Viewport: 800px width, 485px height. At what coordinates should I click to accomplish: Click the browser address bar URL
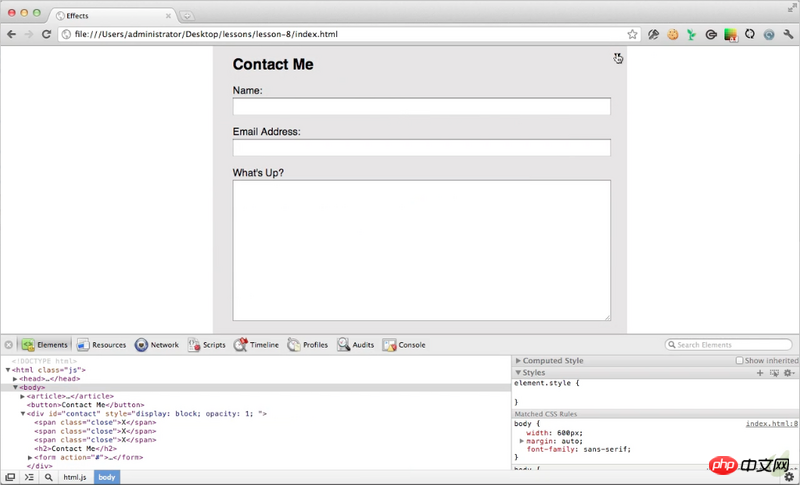[x=206, y=34]
